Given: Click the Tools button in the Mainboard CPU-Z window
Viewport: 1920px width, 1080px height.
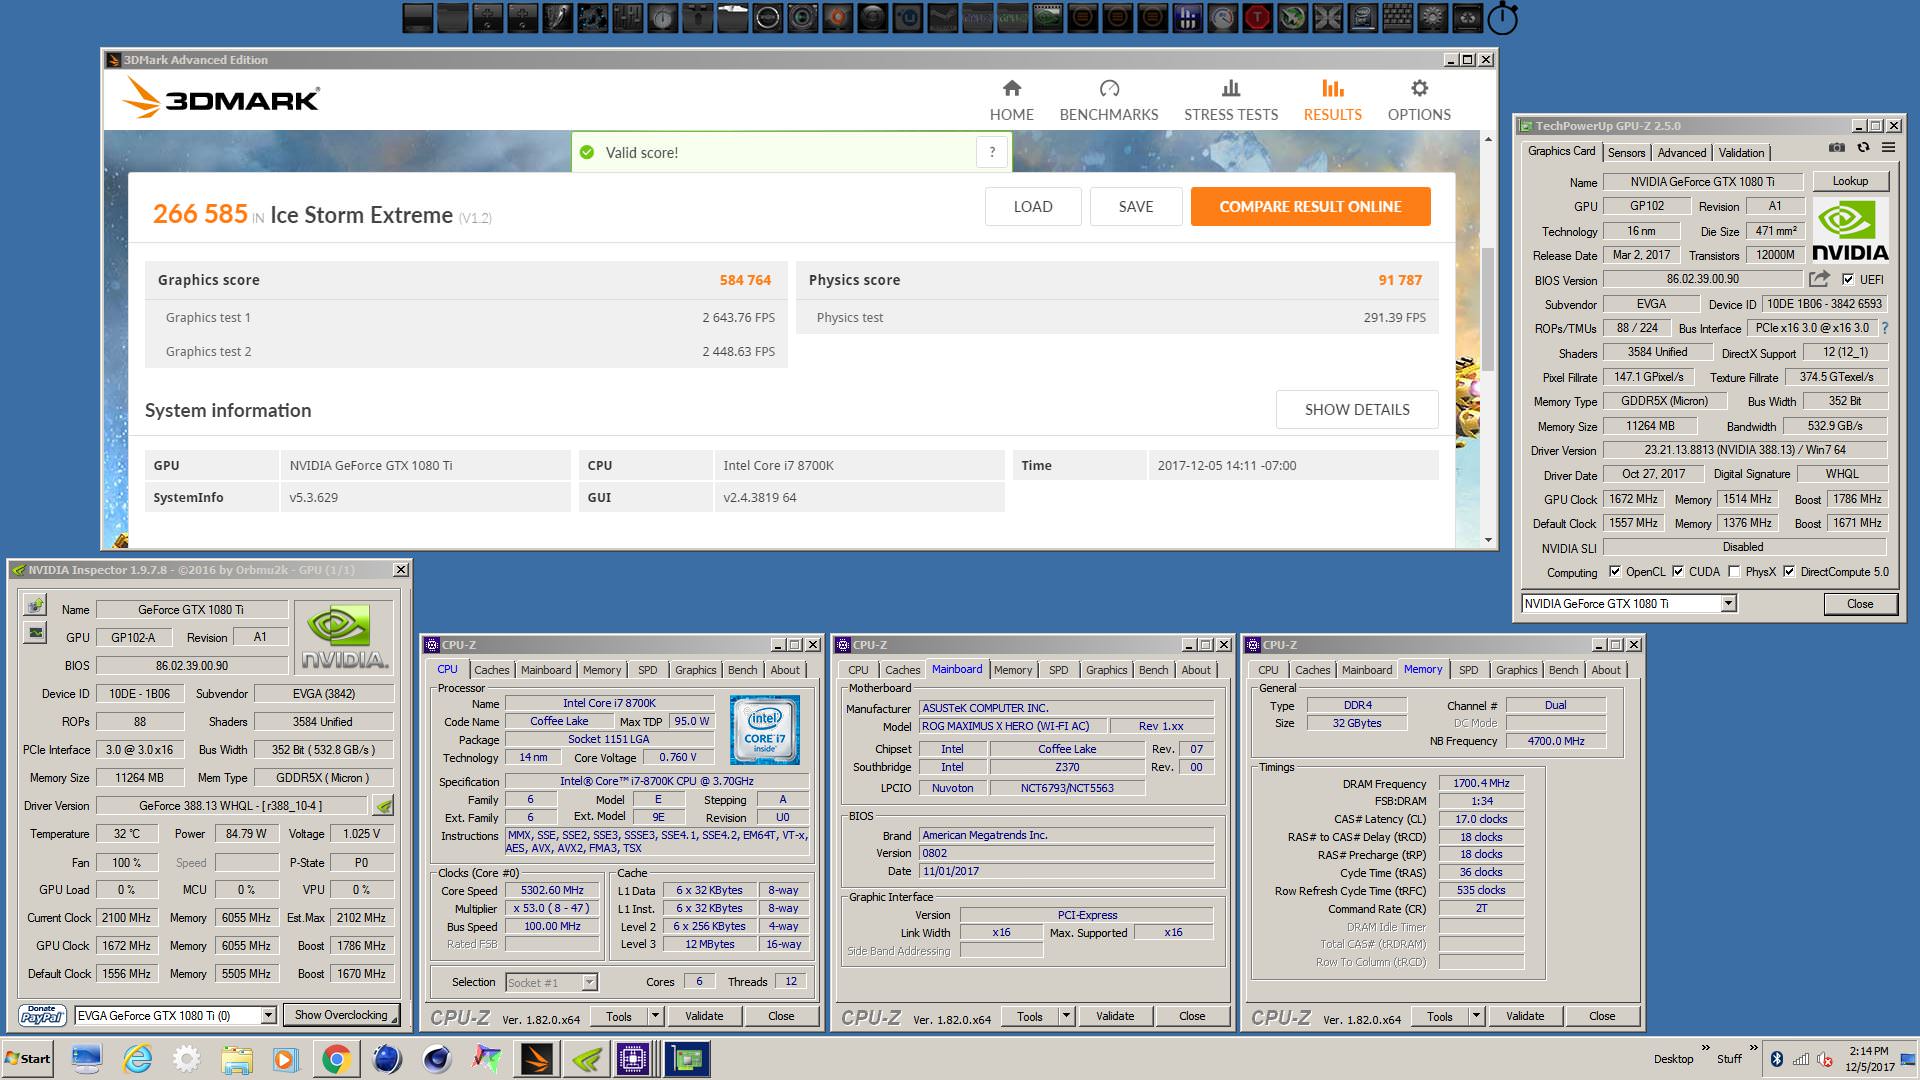Looking at the screenshot, I should coord(1030,1016).
